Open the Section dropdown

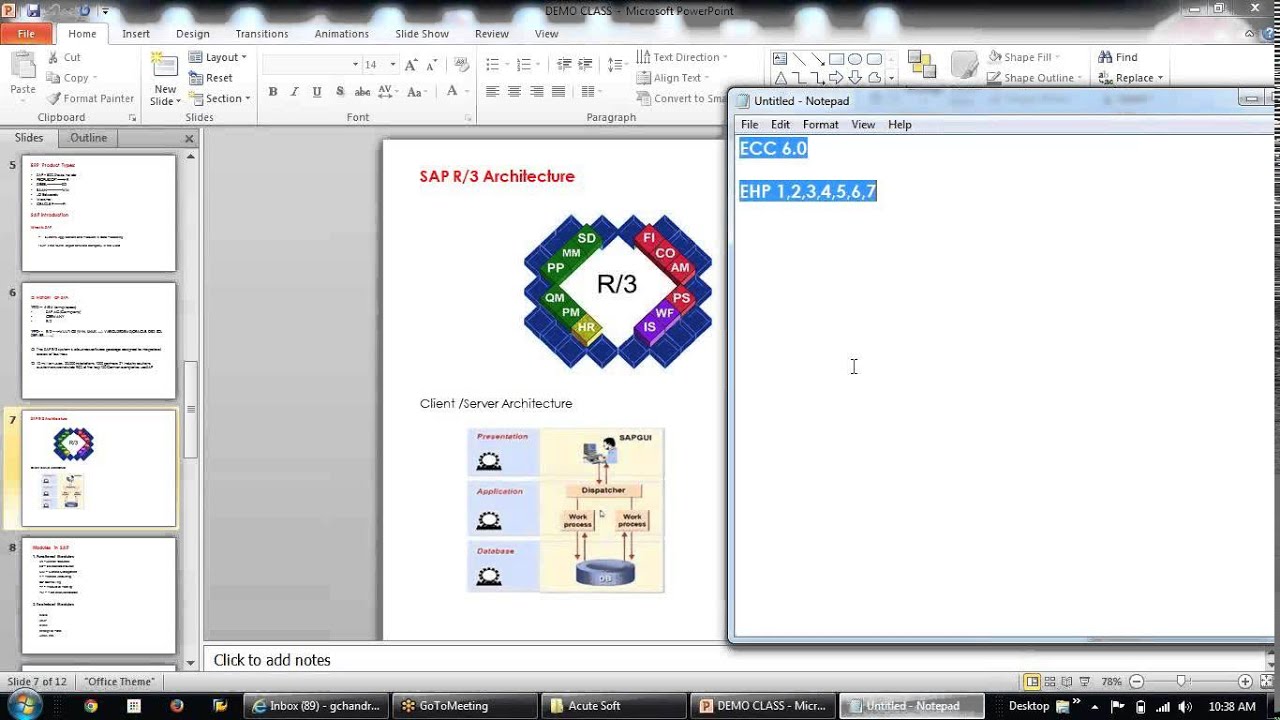pos(217,98)
